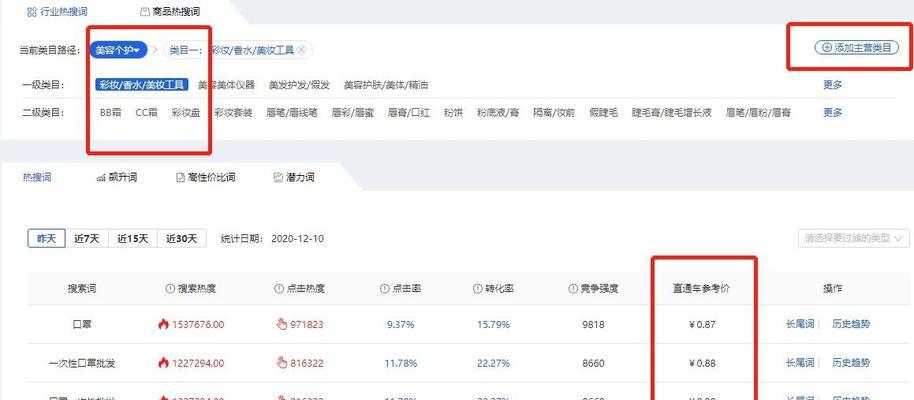Choose second-level category BB霜
The width and height of the screenshot is (914, 400).
click(111, 113)
